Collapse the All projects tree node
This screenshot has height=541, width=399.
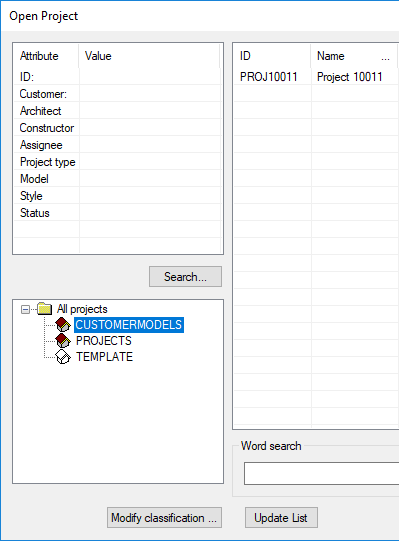(25, 309)
